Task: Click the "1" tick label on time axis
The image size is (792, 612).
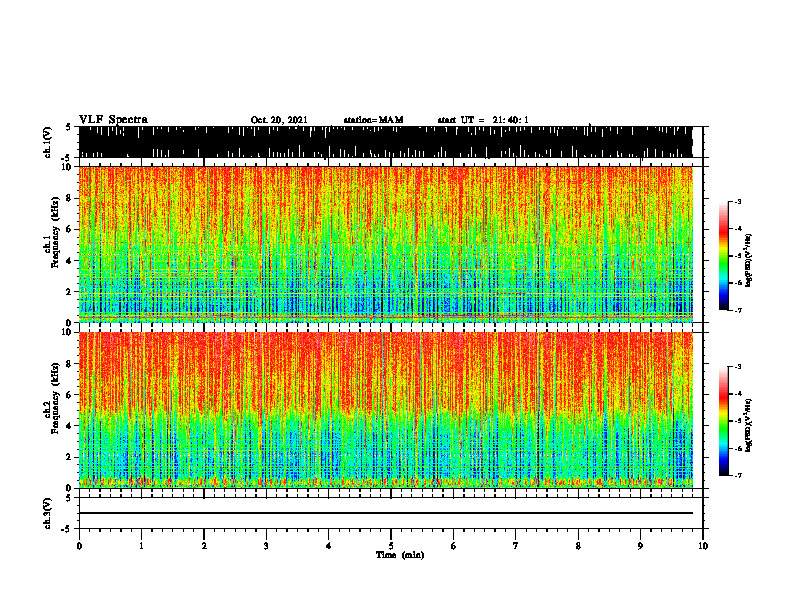Action: pyautogui.click(x=141, y=546)
